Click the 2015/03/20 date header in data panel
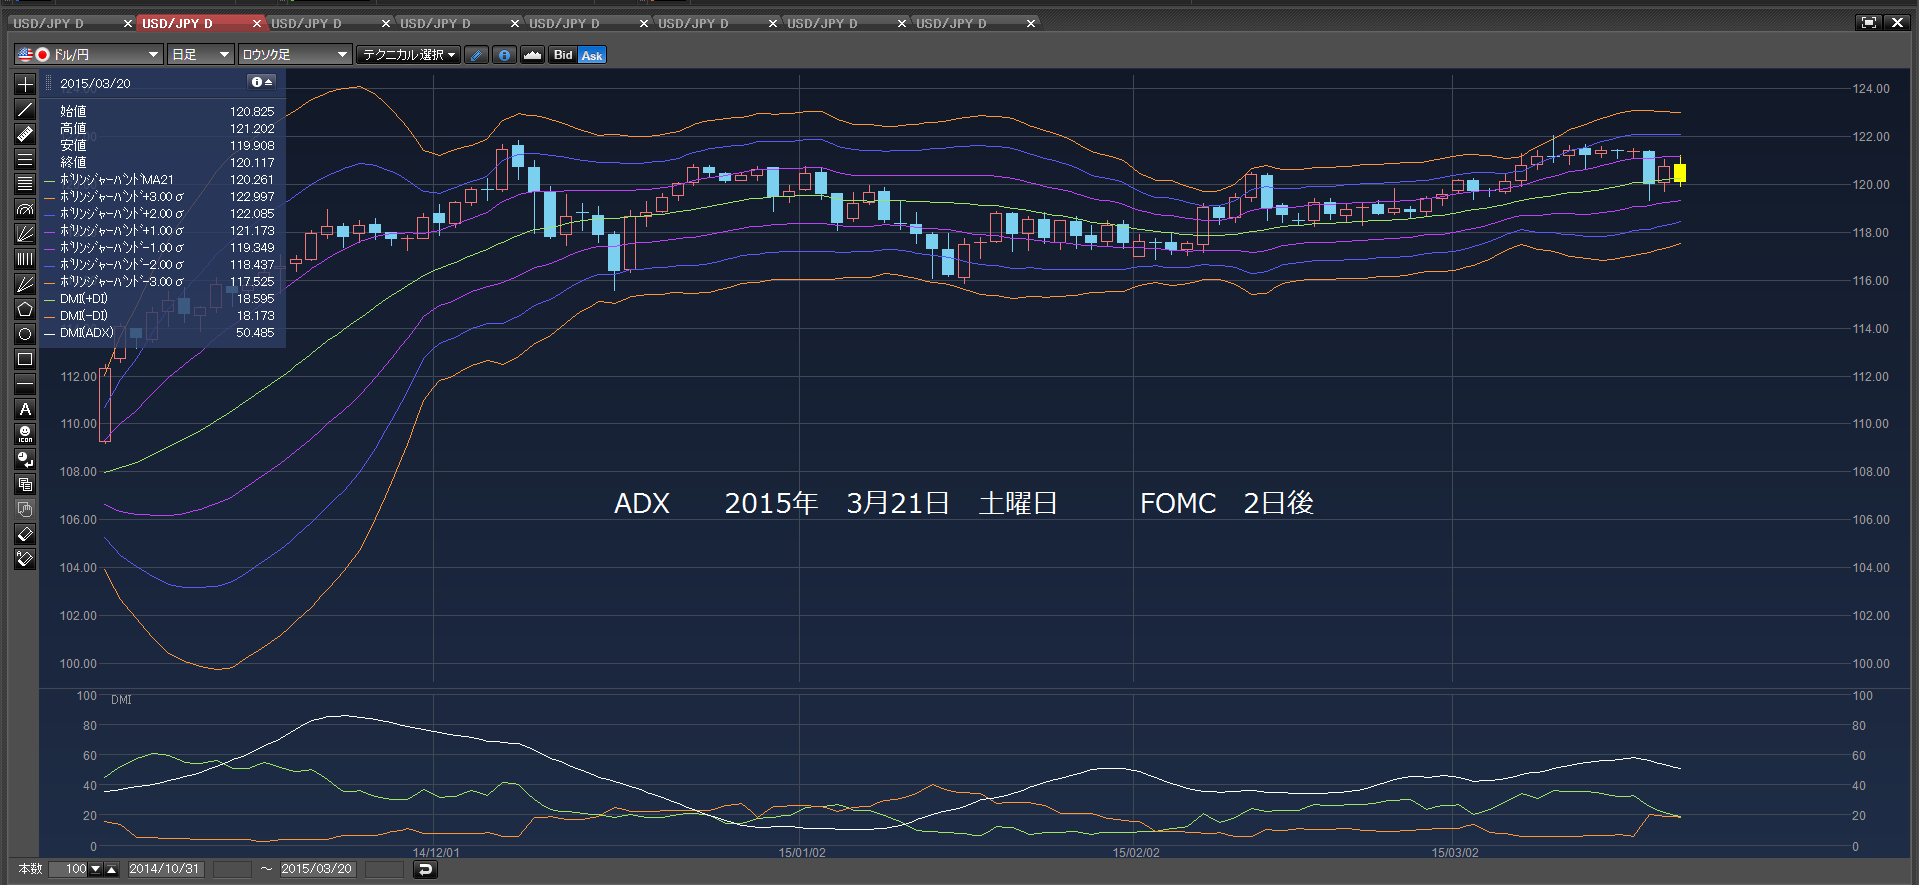 tap(95, 83)
